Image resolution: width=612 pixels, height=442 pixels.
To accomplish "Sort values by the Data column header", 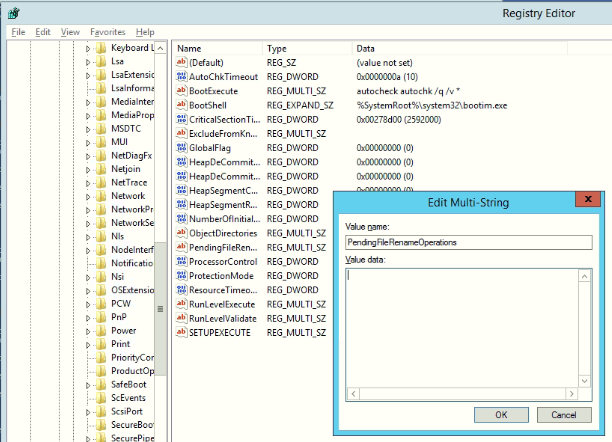I will pyautogui.click(x=460, y=48).
